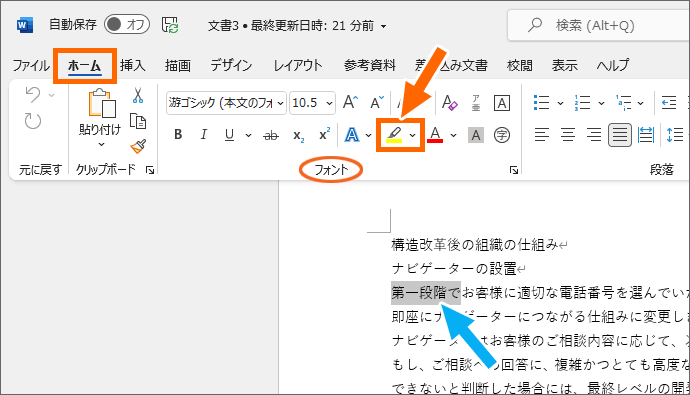690x395 pixels.
Task: Toggle the AutoSave switch (自動保存)
Action: [x=127, y=24]
